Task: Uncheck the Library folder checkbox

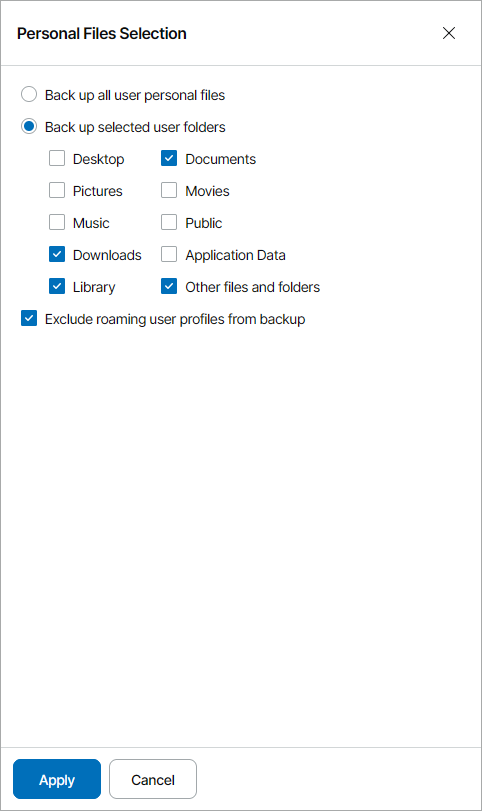Action: click(57, 287)
